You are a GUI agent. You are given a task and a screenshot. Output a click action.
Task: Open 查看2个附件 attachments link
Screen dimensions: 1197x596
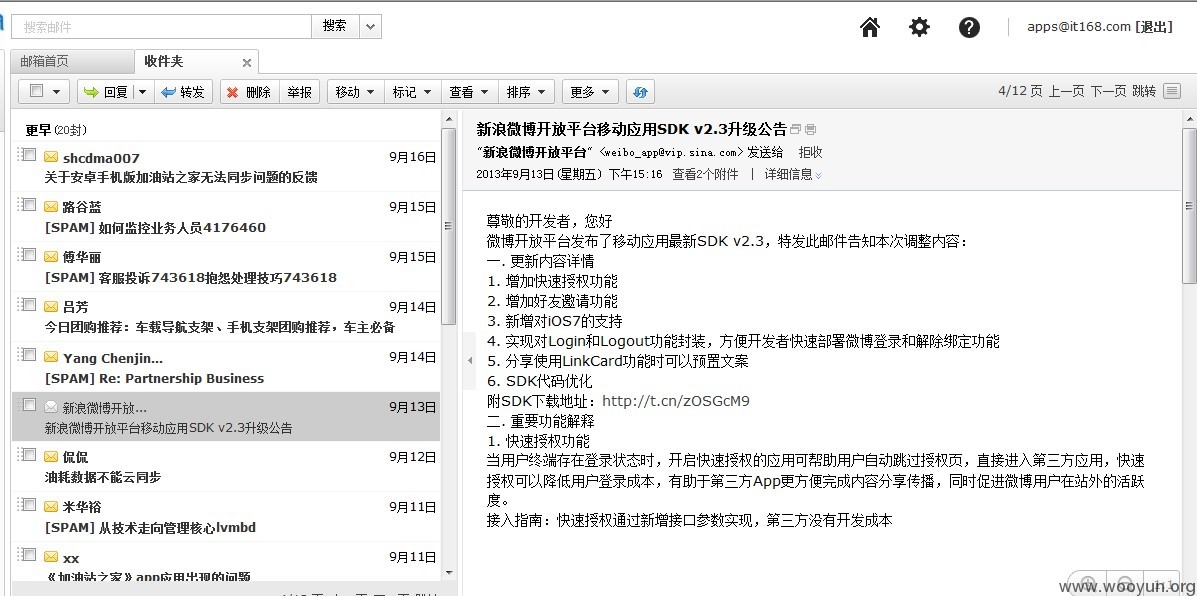[705, 174]
